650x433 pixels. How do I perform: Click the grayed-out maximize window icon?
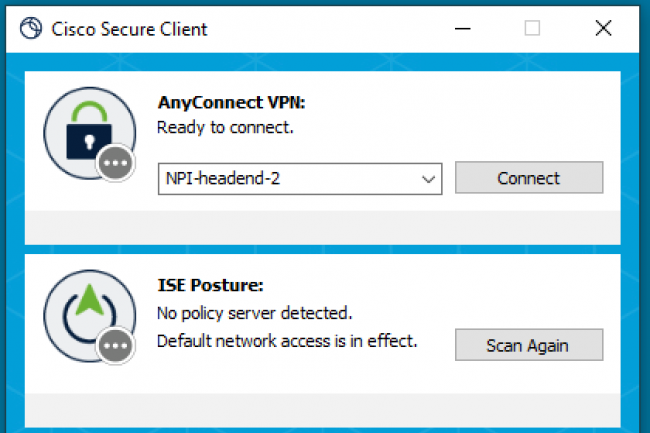tap(532, 28)
